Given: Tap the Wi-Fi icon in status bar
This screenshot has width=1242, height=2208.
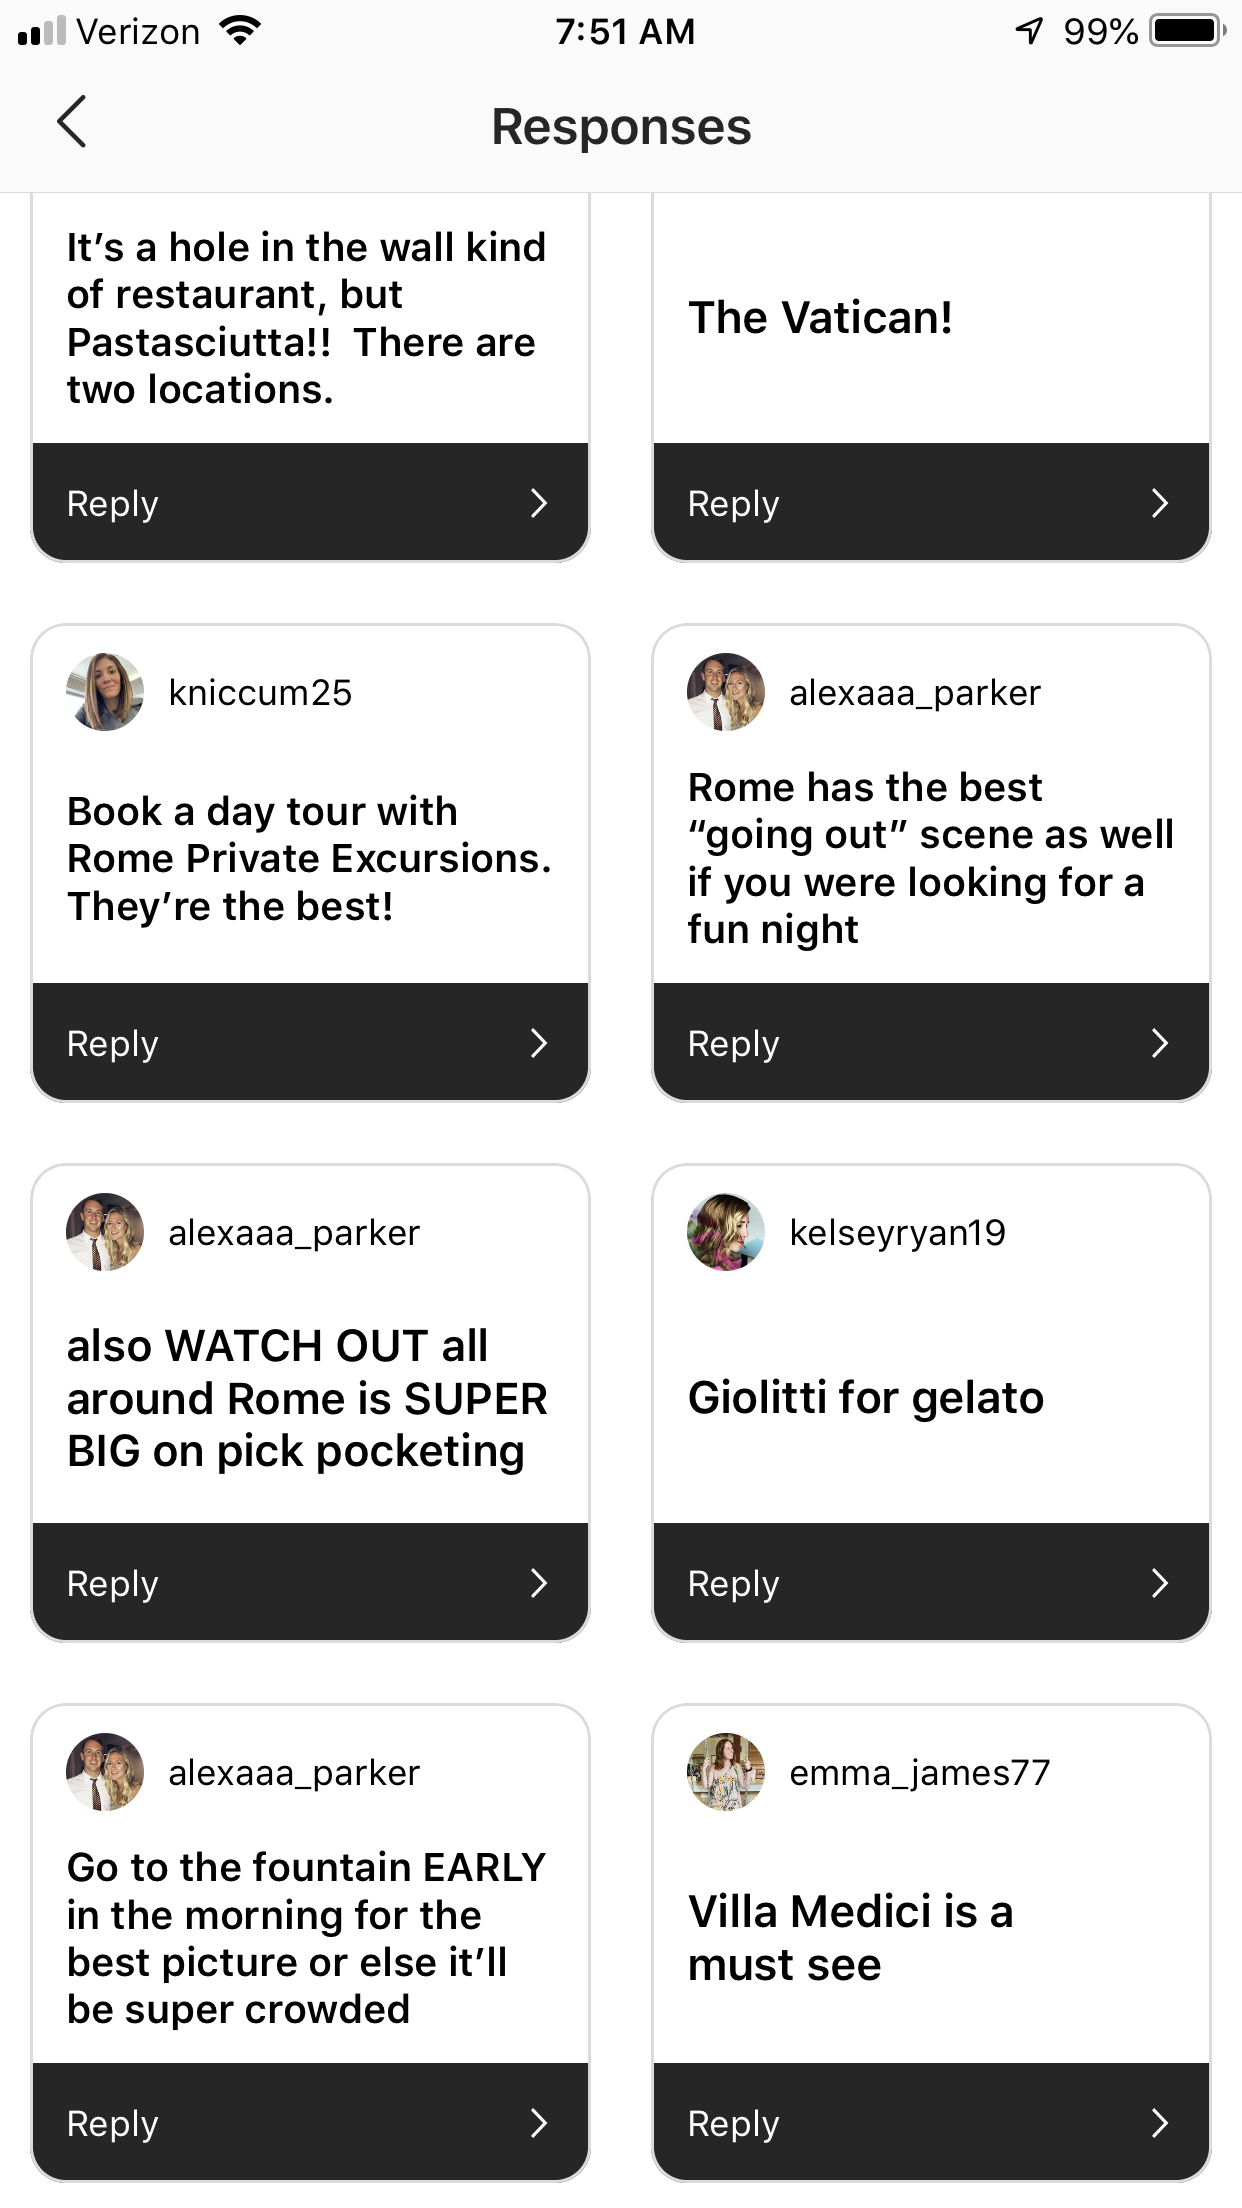Looking at the screenshot, I should point(240,31).
